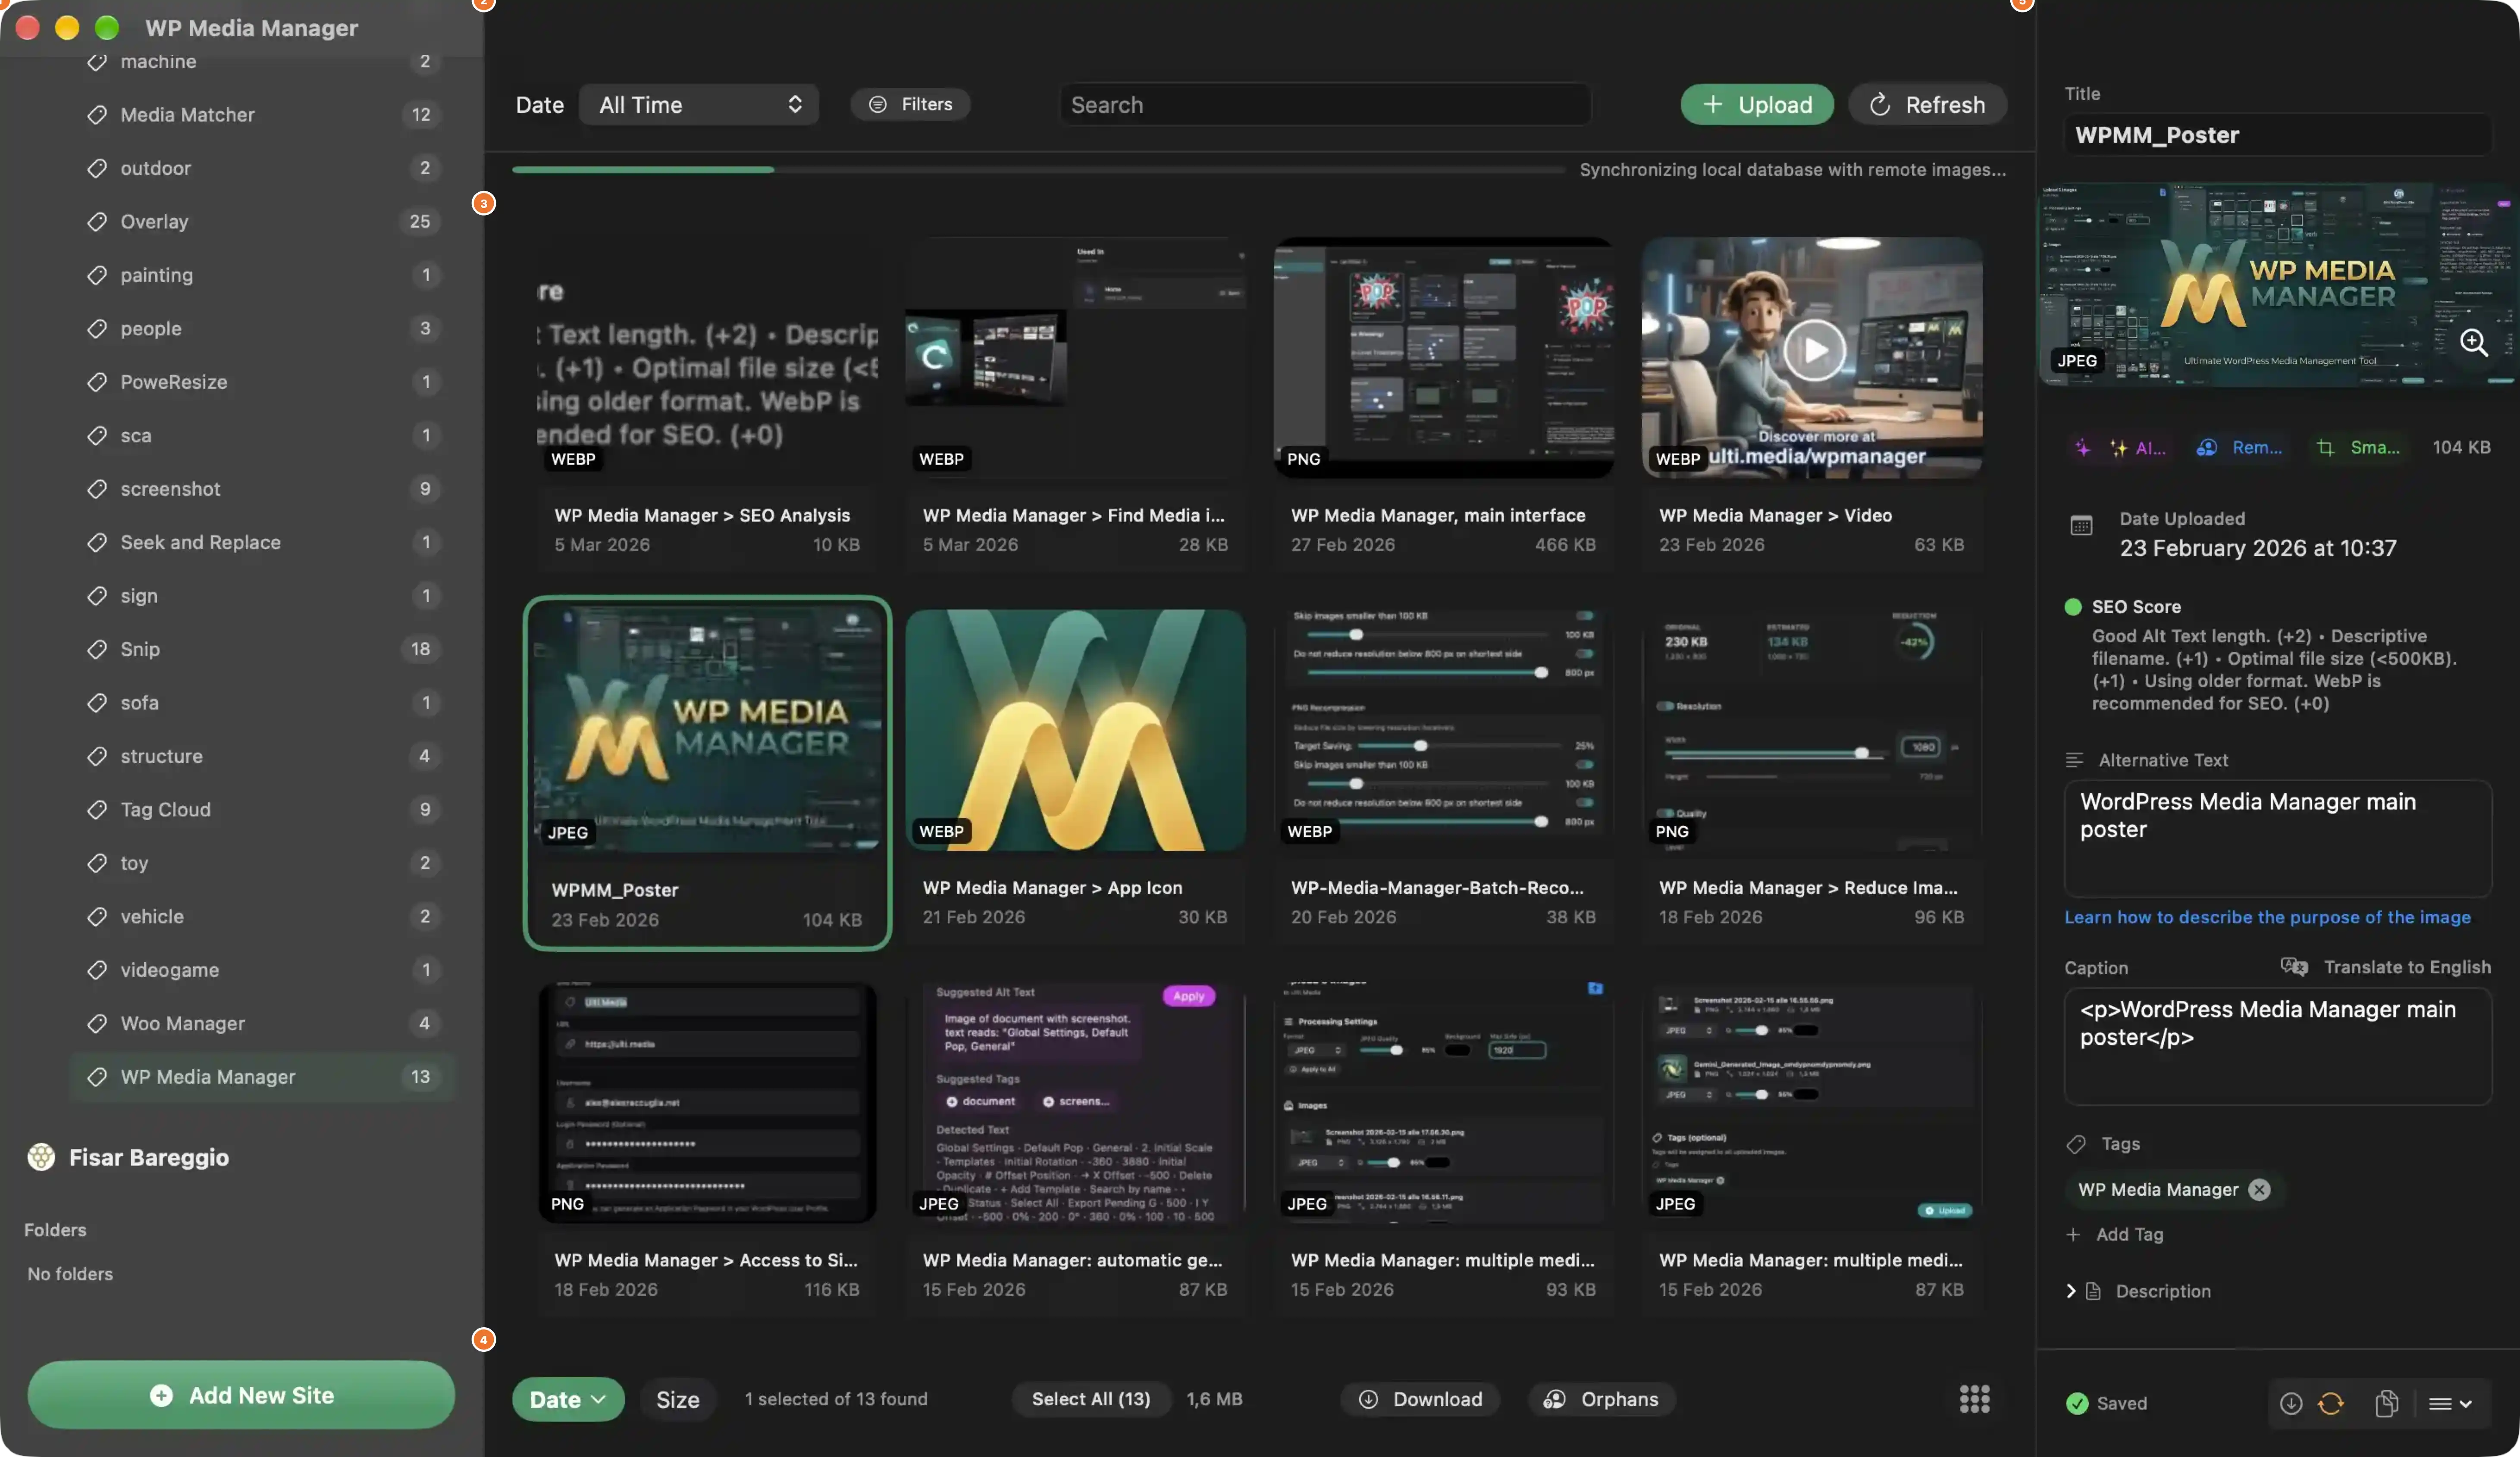Select the WP Media Manager tag in sidebar

pos(264,1077)
